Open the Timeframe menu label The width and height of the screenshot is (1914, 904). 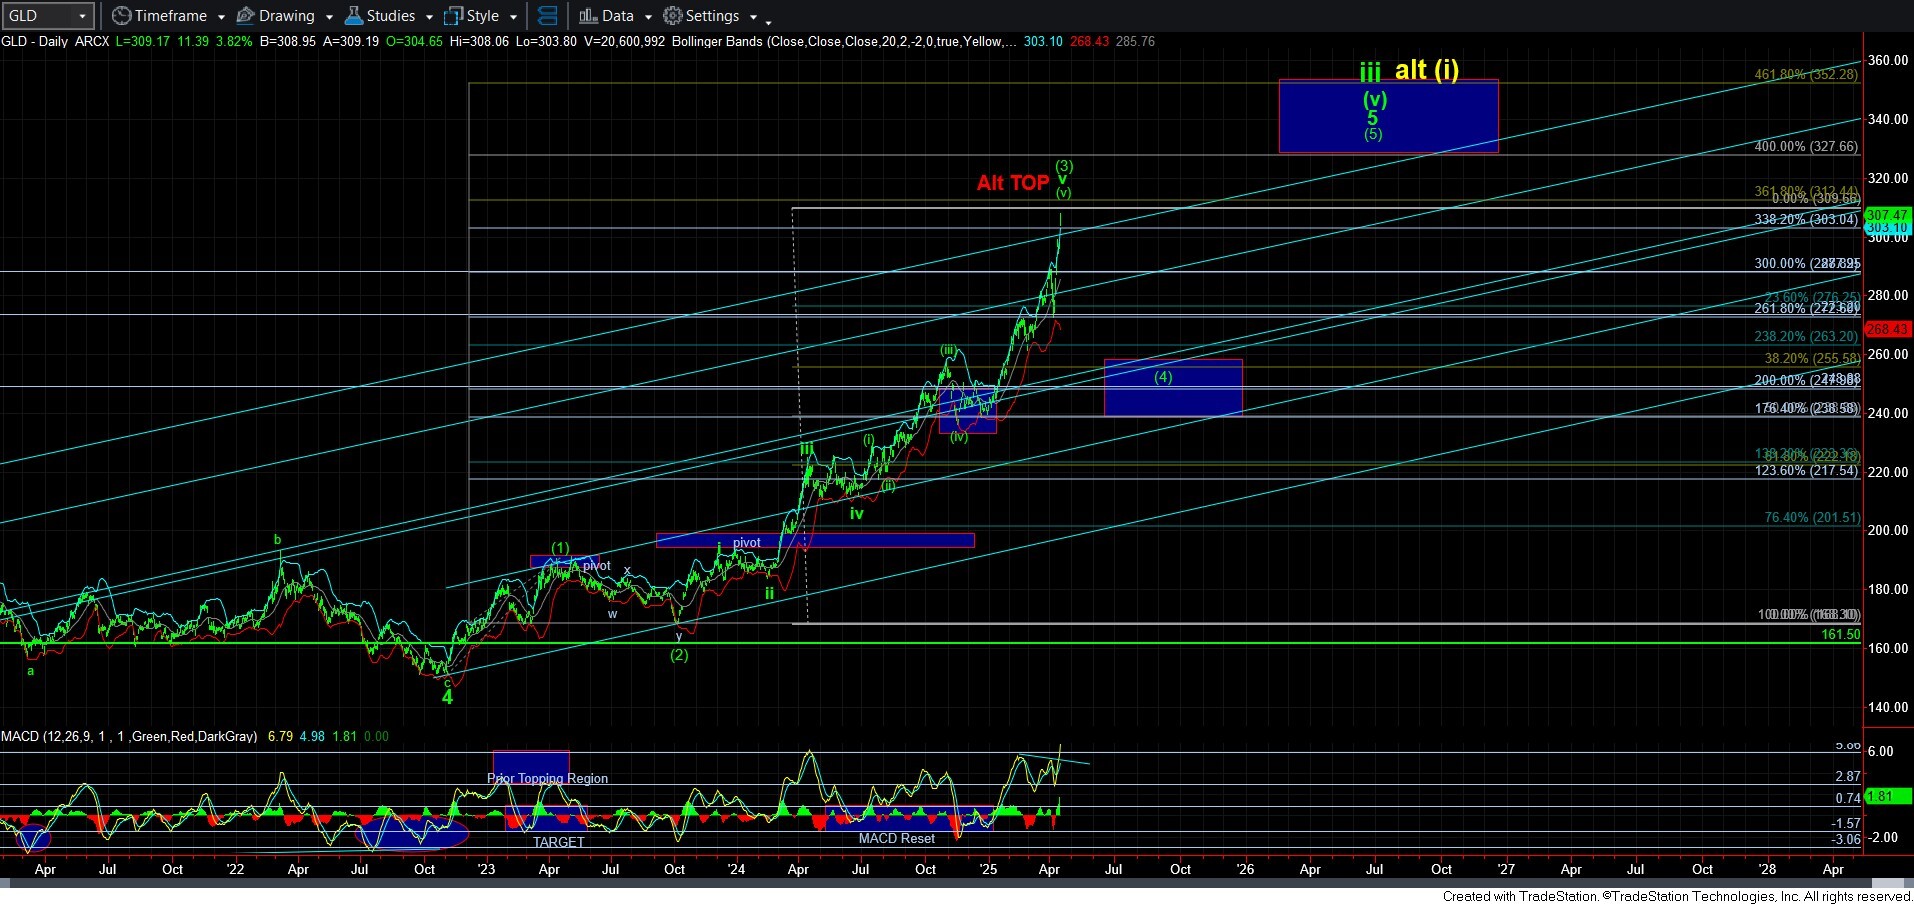tap(171, 16)
